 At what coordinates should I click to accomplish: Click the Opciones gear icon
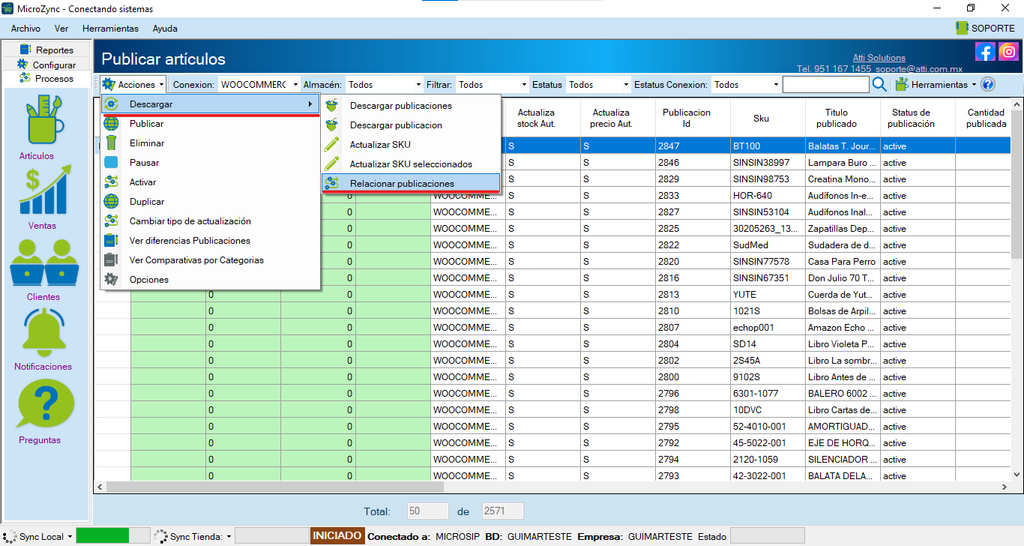[111, 279]
